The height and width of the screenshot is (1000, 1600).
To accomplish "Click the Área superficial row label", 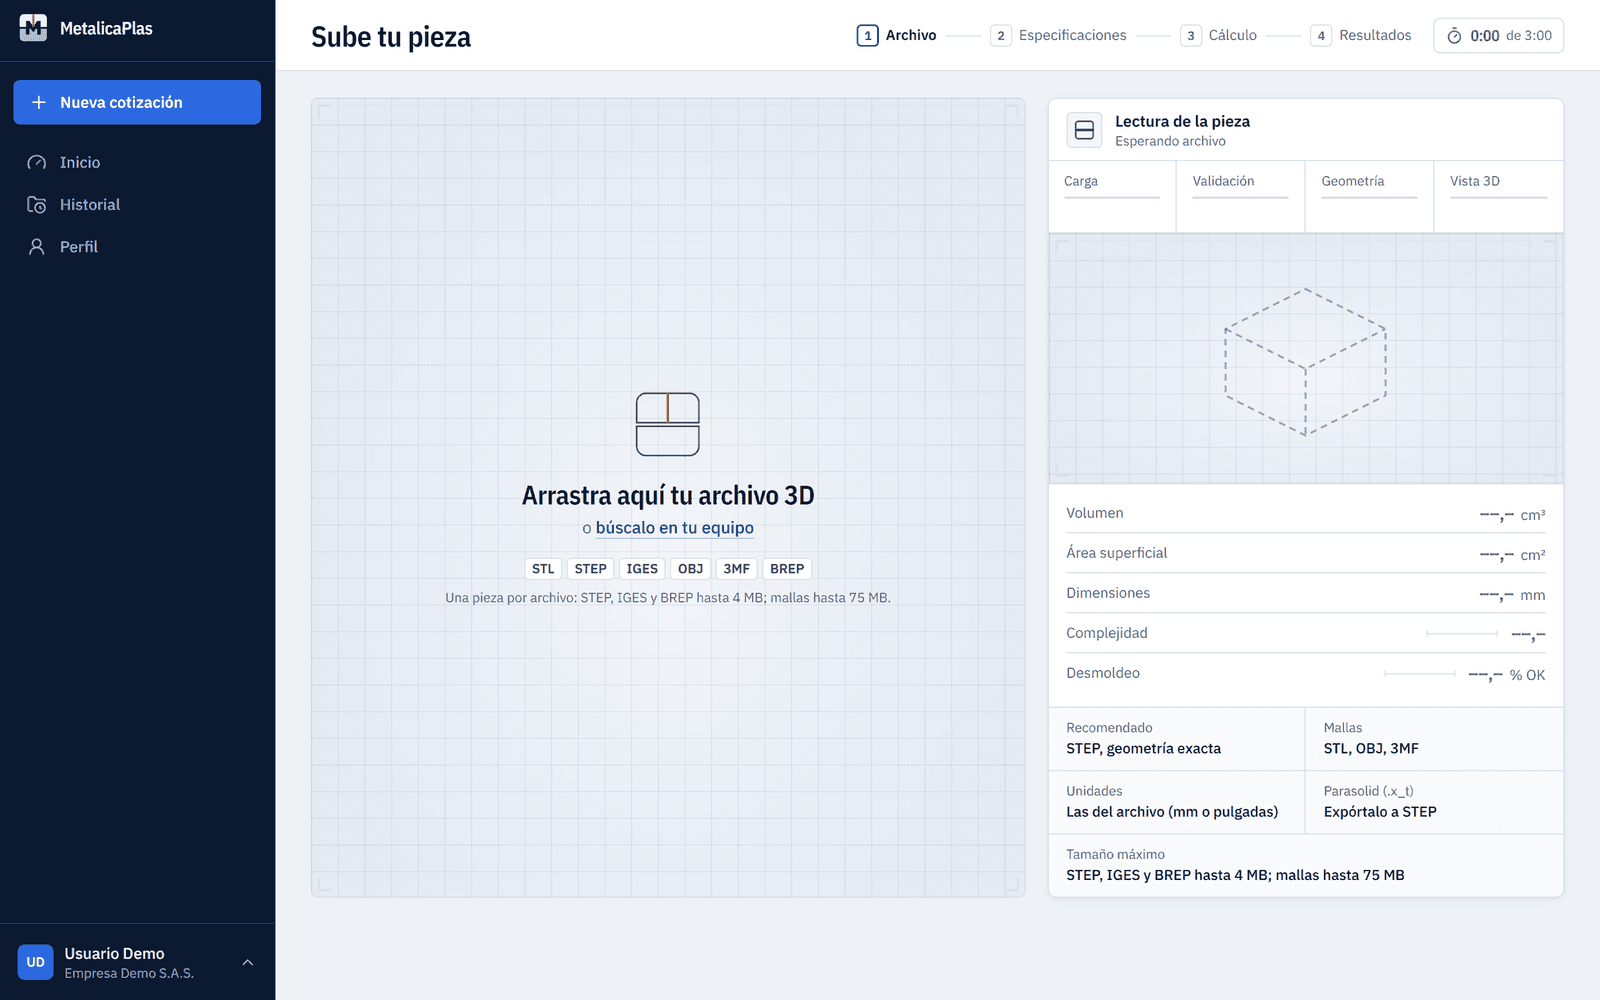I will (1117, 553).
